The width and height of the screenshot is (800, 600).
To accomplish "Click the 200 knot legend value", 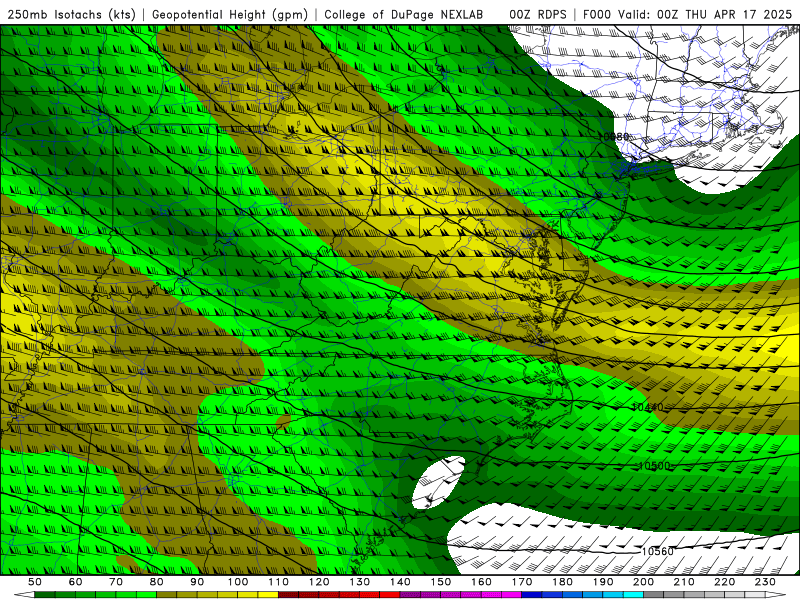I will coord(644,582).
